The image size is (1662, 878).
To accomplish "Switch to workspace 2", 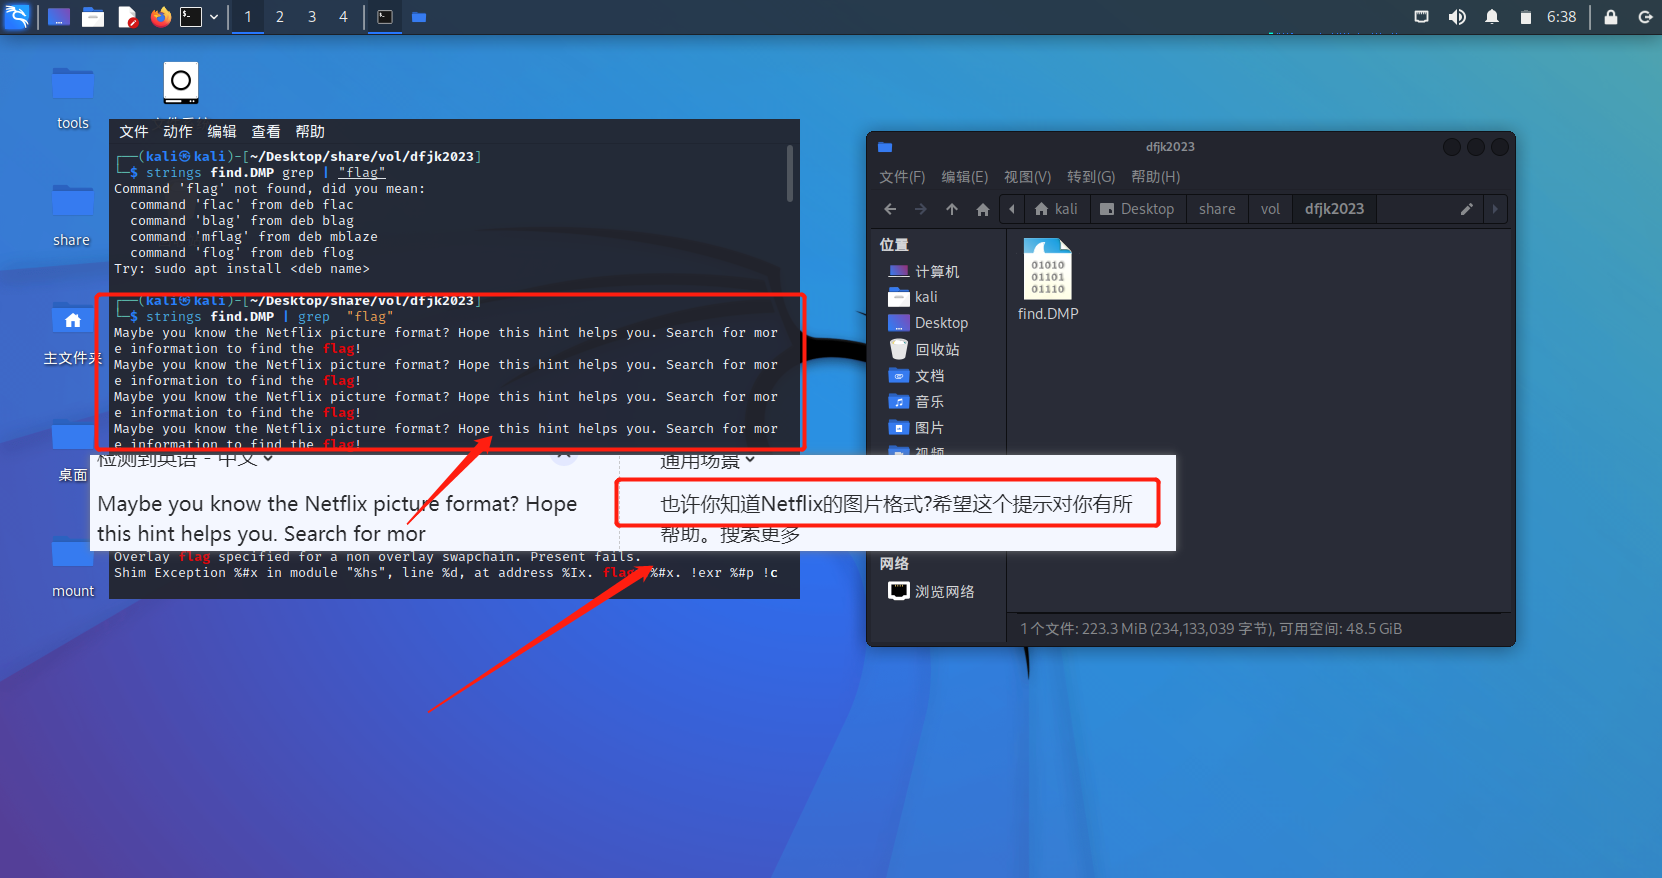I will (x=280, y=17).
